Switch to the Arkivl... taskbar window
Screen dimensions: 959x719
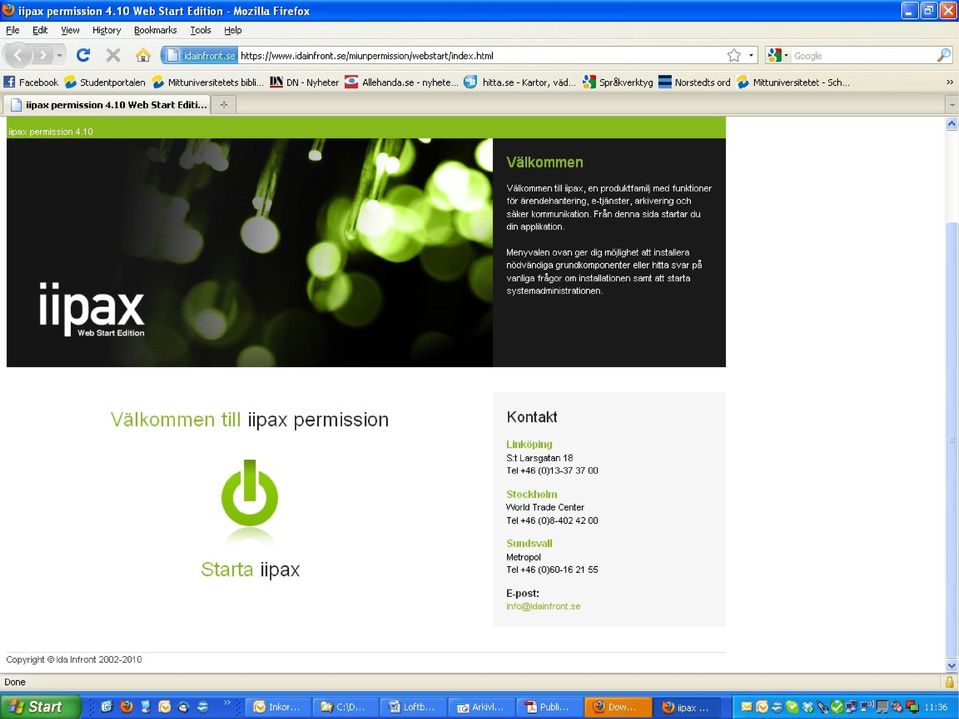(x=482, y=707)
